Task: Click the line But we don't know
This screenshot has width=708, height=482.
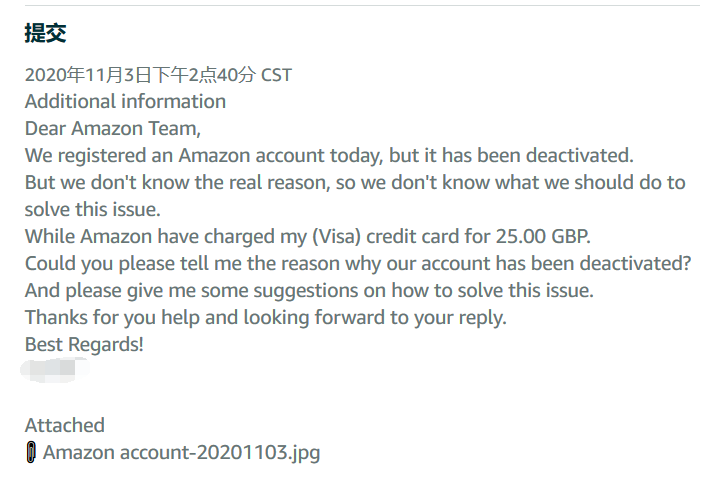Action: [x=355, y=183]
